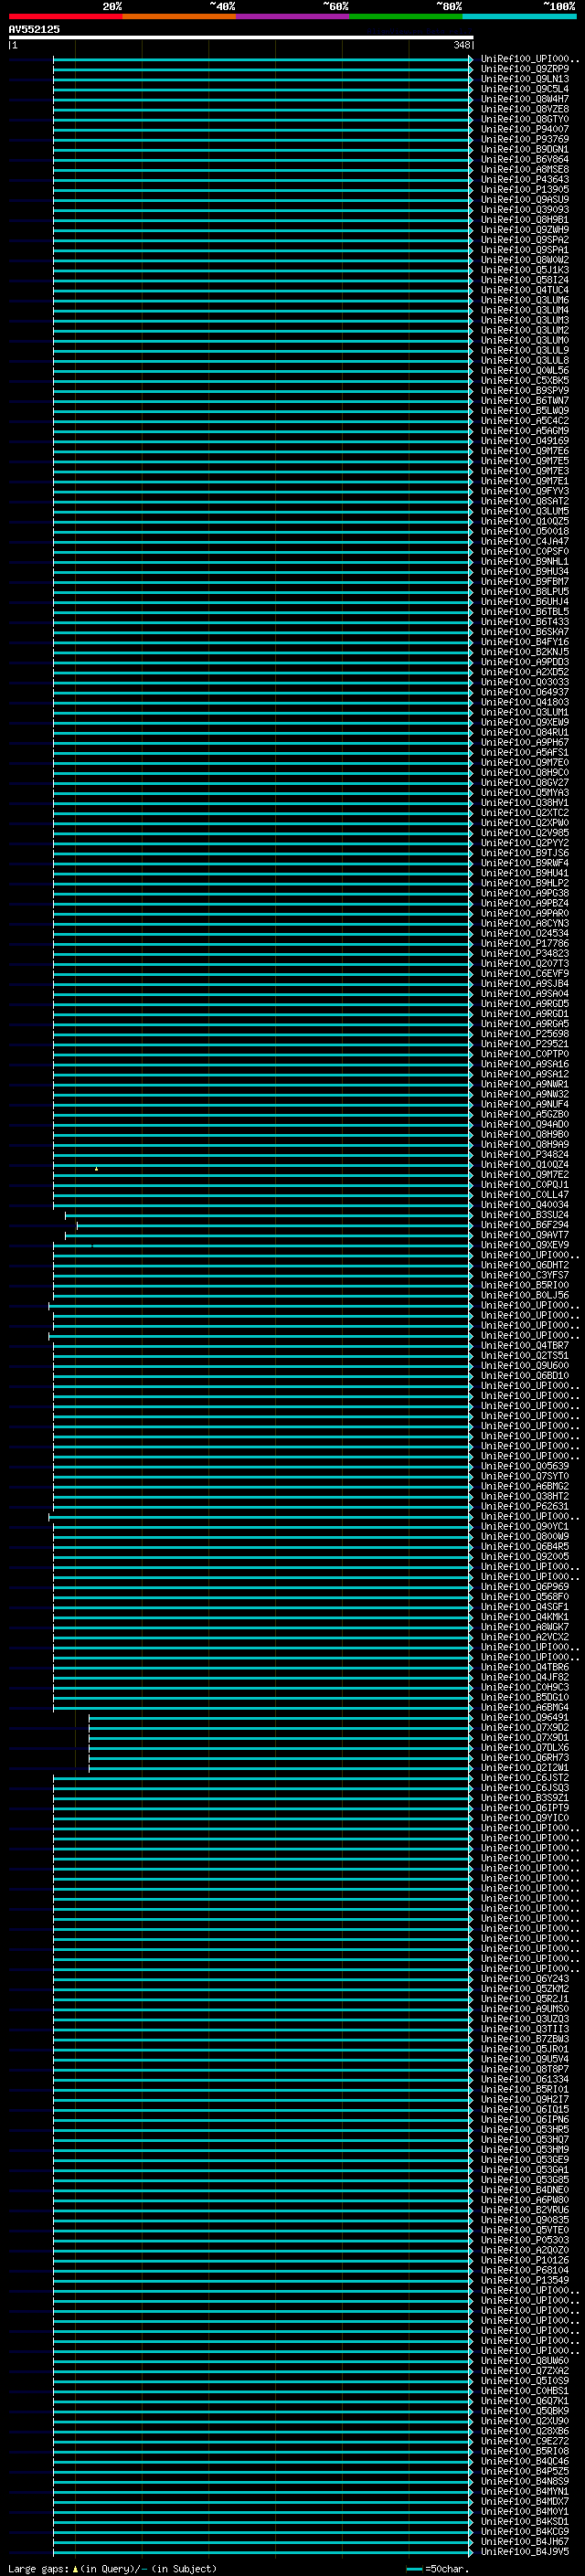The image size is (585, 2576).
Task: Click the alignment bar for B6F294
Action: point(273,1226)
